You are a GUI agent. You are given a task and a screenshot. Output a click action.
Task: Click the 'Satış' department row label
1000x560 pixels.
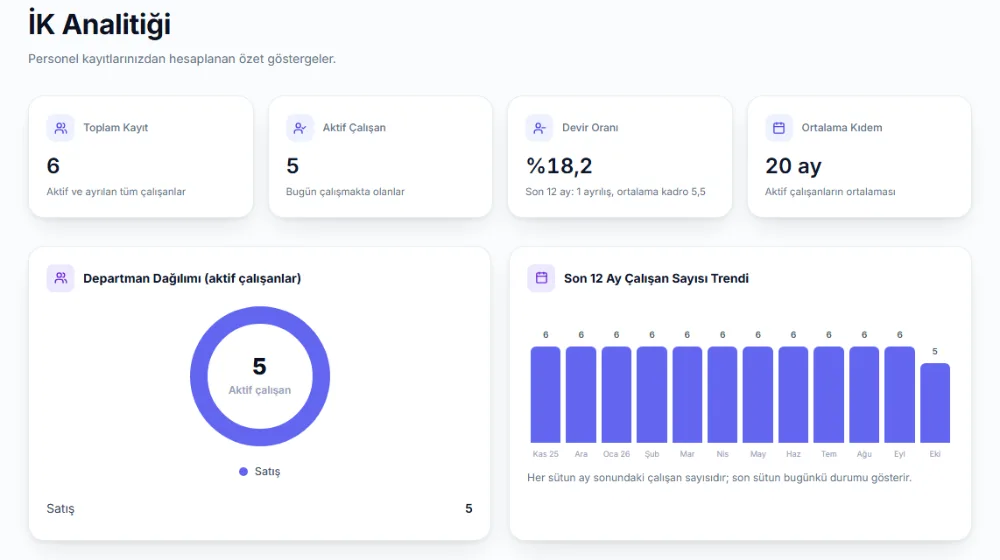pos(61,508)
